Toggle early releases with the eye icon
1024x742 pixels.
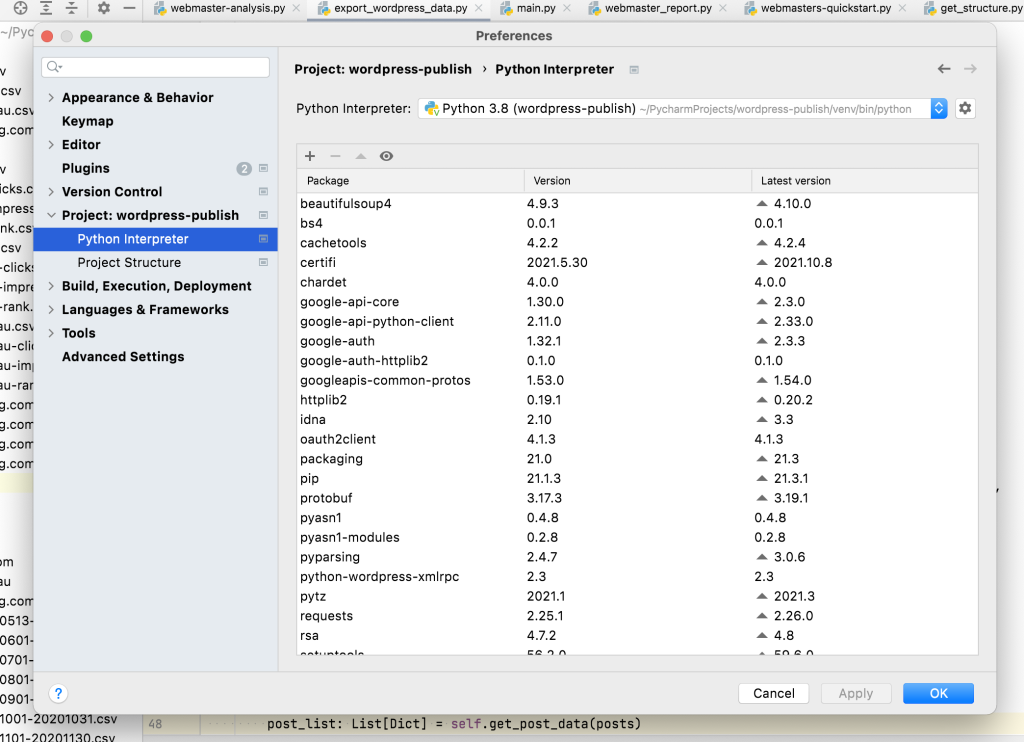[386, 156]
